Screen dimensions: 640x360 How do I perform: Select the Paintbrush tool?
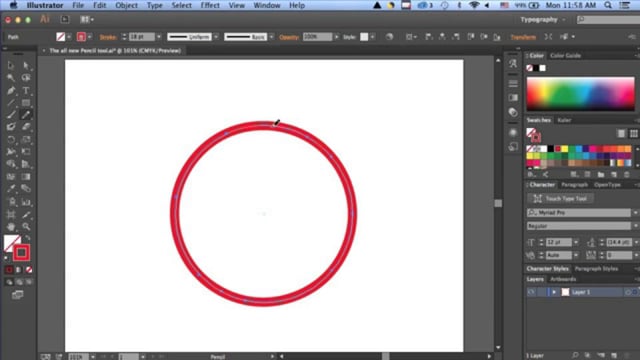11,115
